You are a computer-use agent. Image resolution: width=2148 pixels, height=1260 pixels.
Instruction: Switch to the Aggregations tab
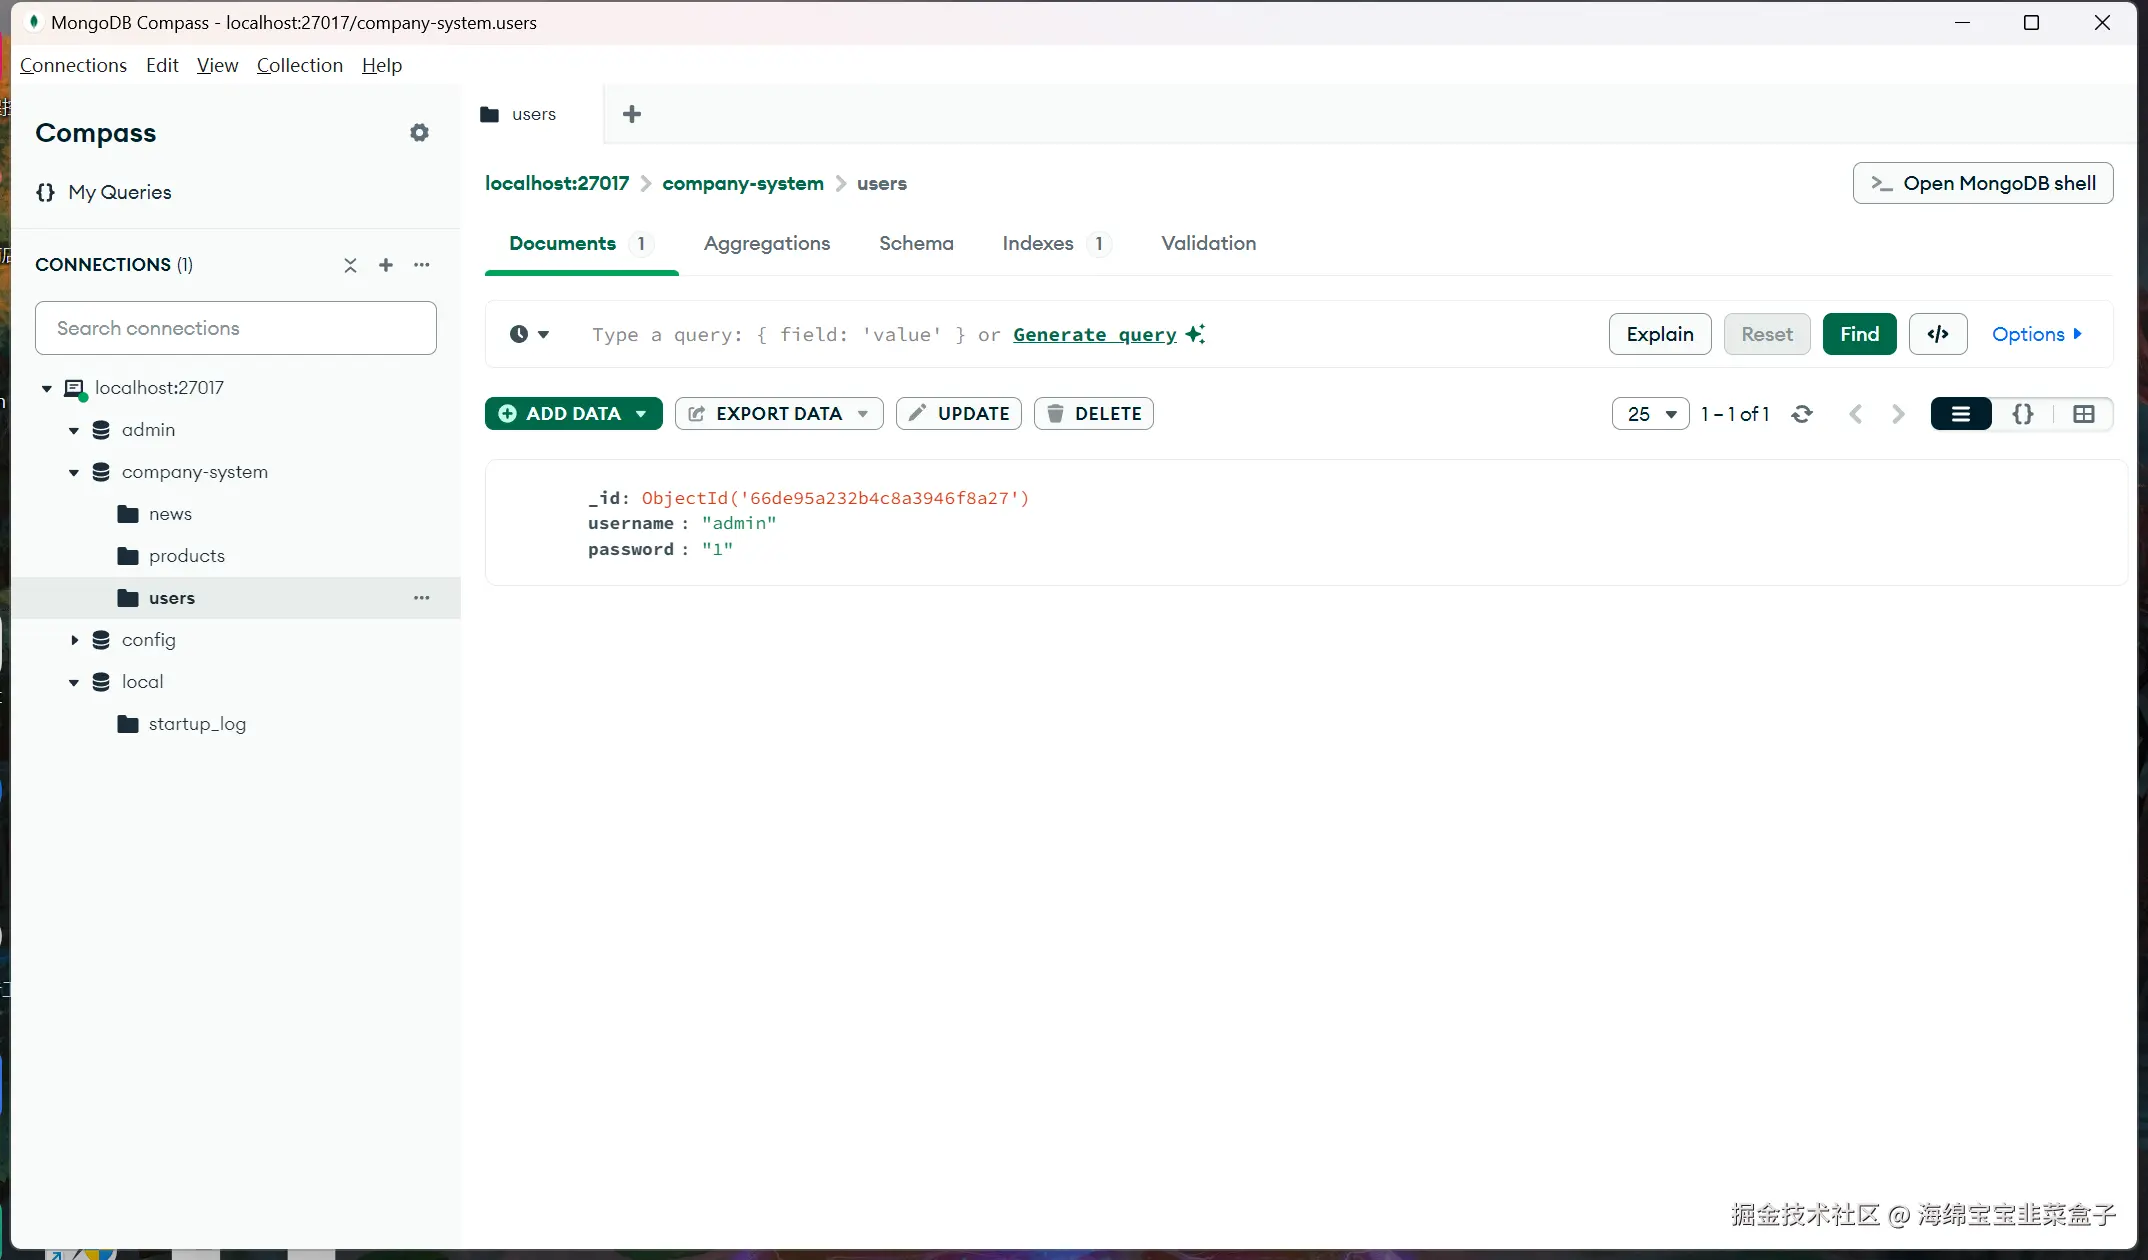coord(766,243)
